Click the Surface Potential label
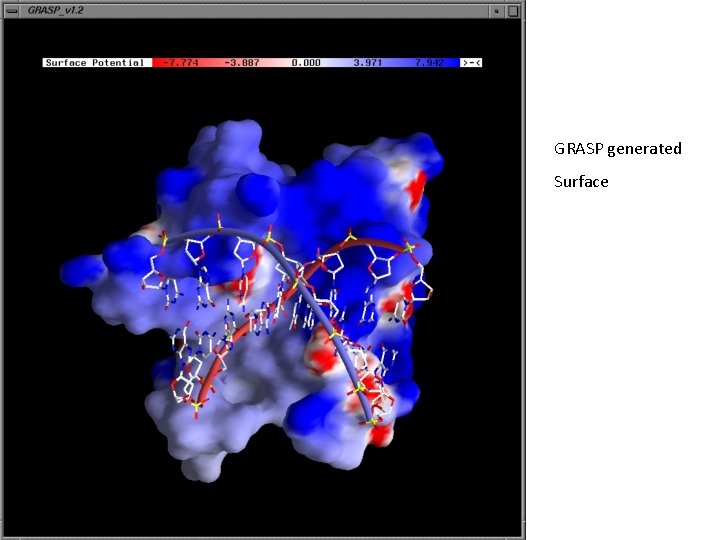 click(x=95, y=62)
